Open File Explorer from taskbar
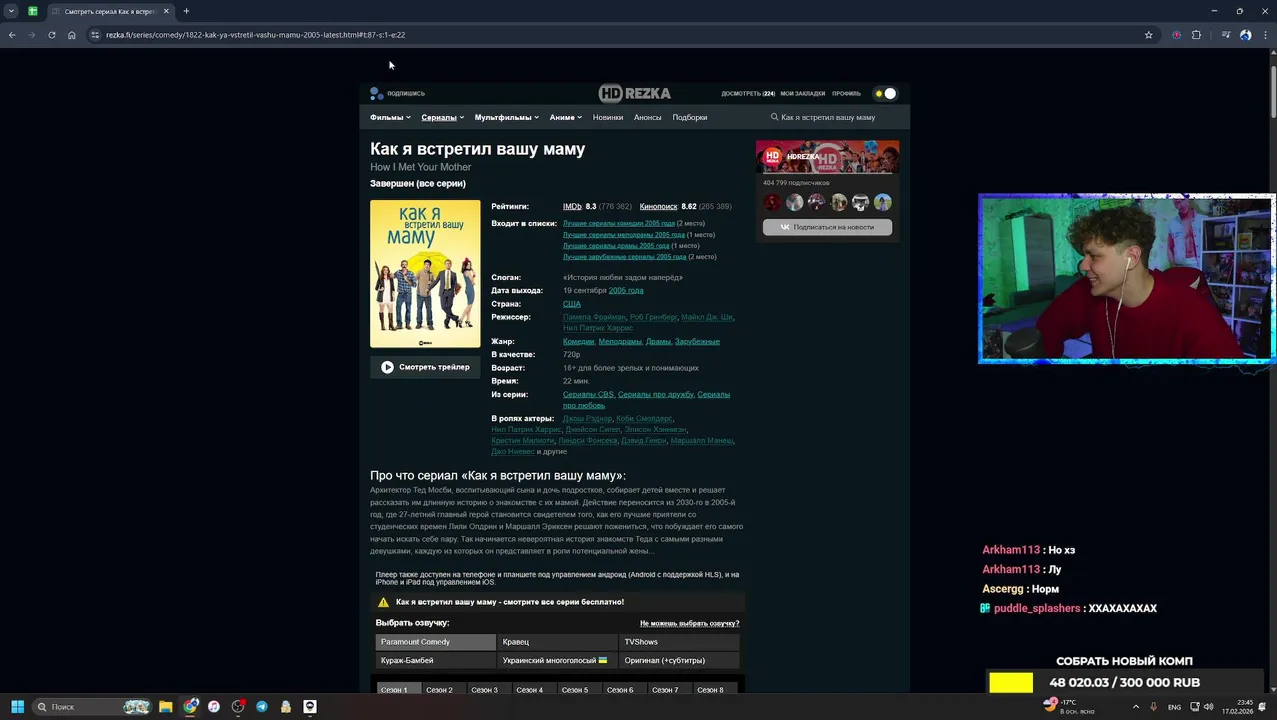1277x720 pixels. tap(165, 707)
